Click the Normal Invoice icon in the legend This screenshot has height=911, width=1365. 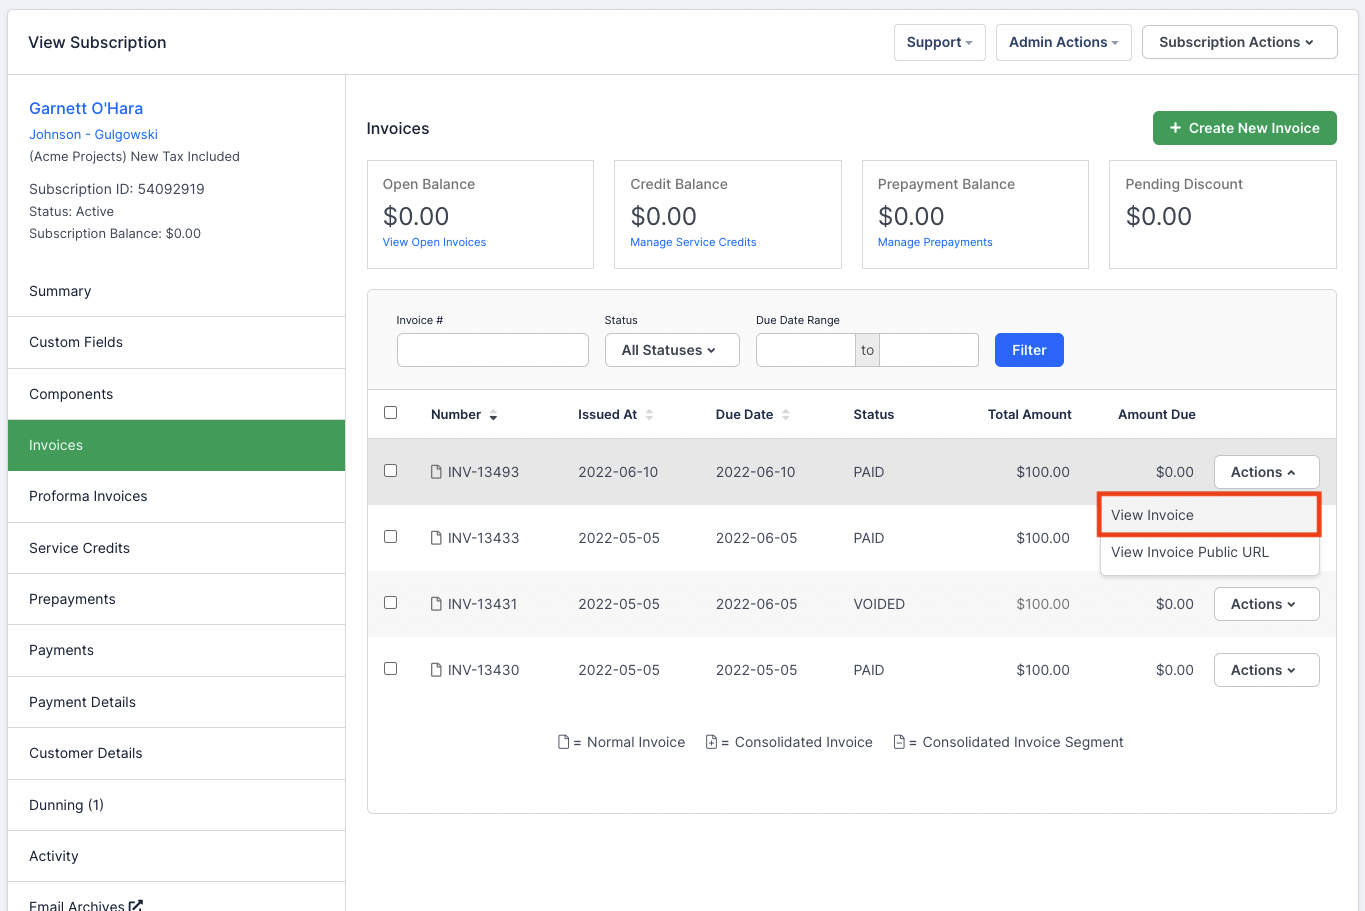point(563,741)
